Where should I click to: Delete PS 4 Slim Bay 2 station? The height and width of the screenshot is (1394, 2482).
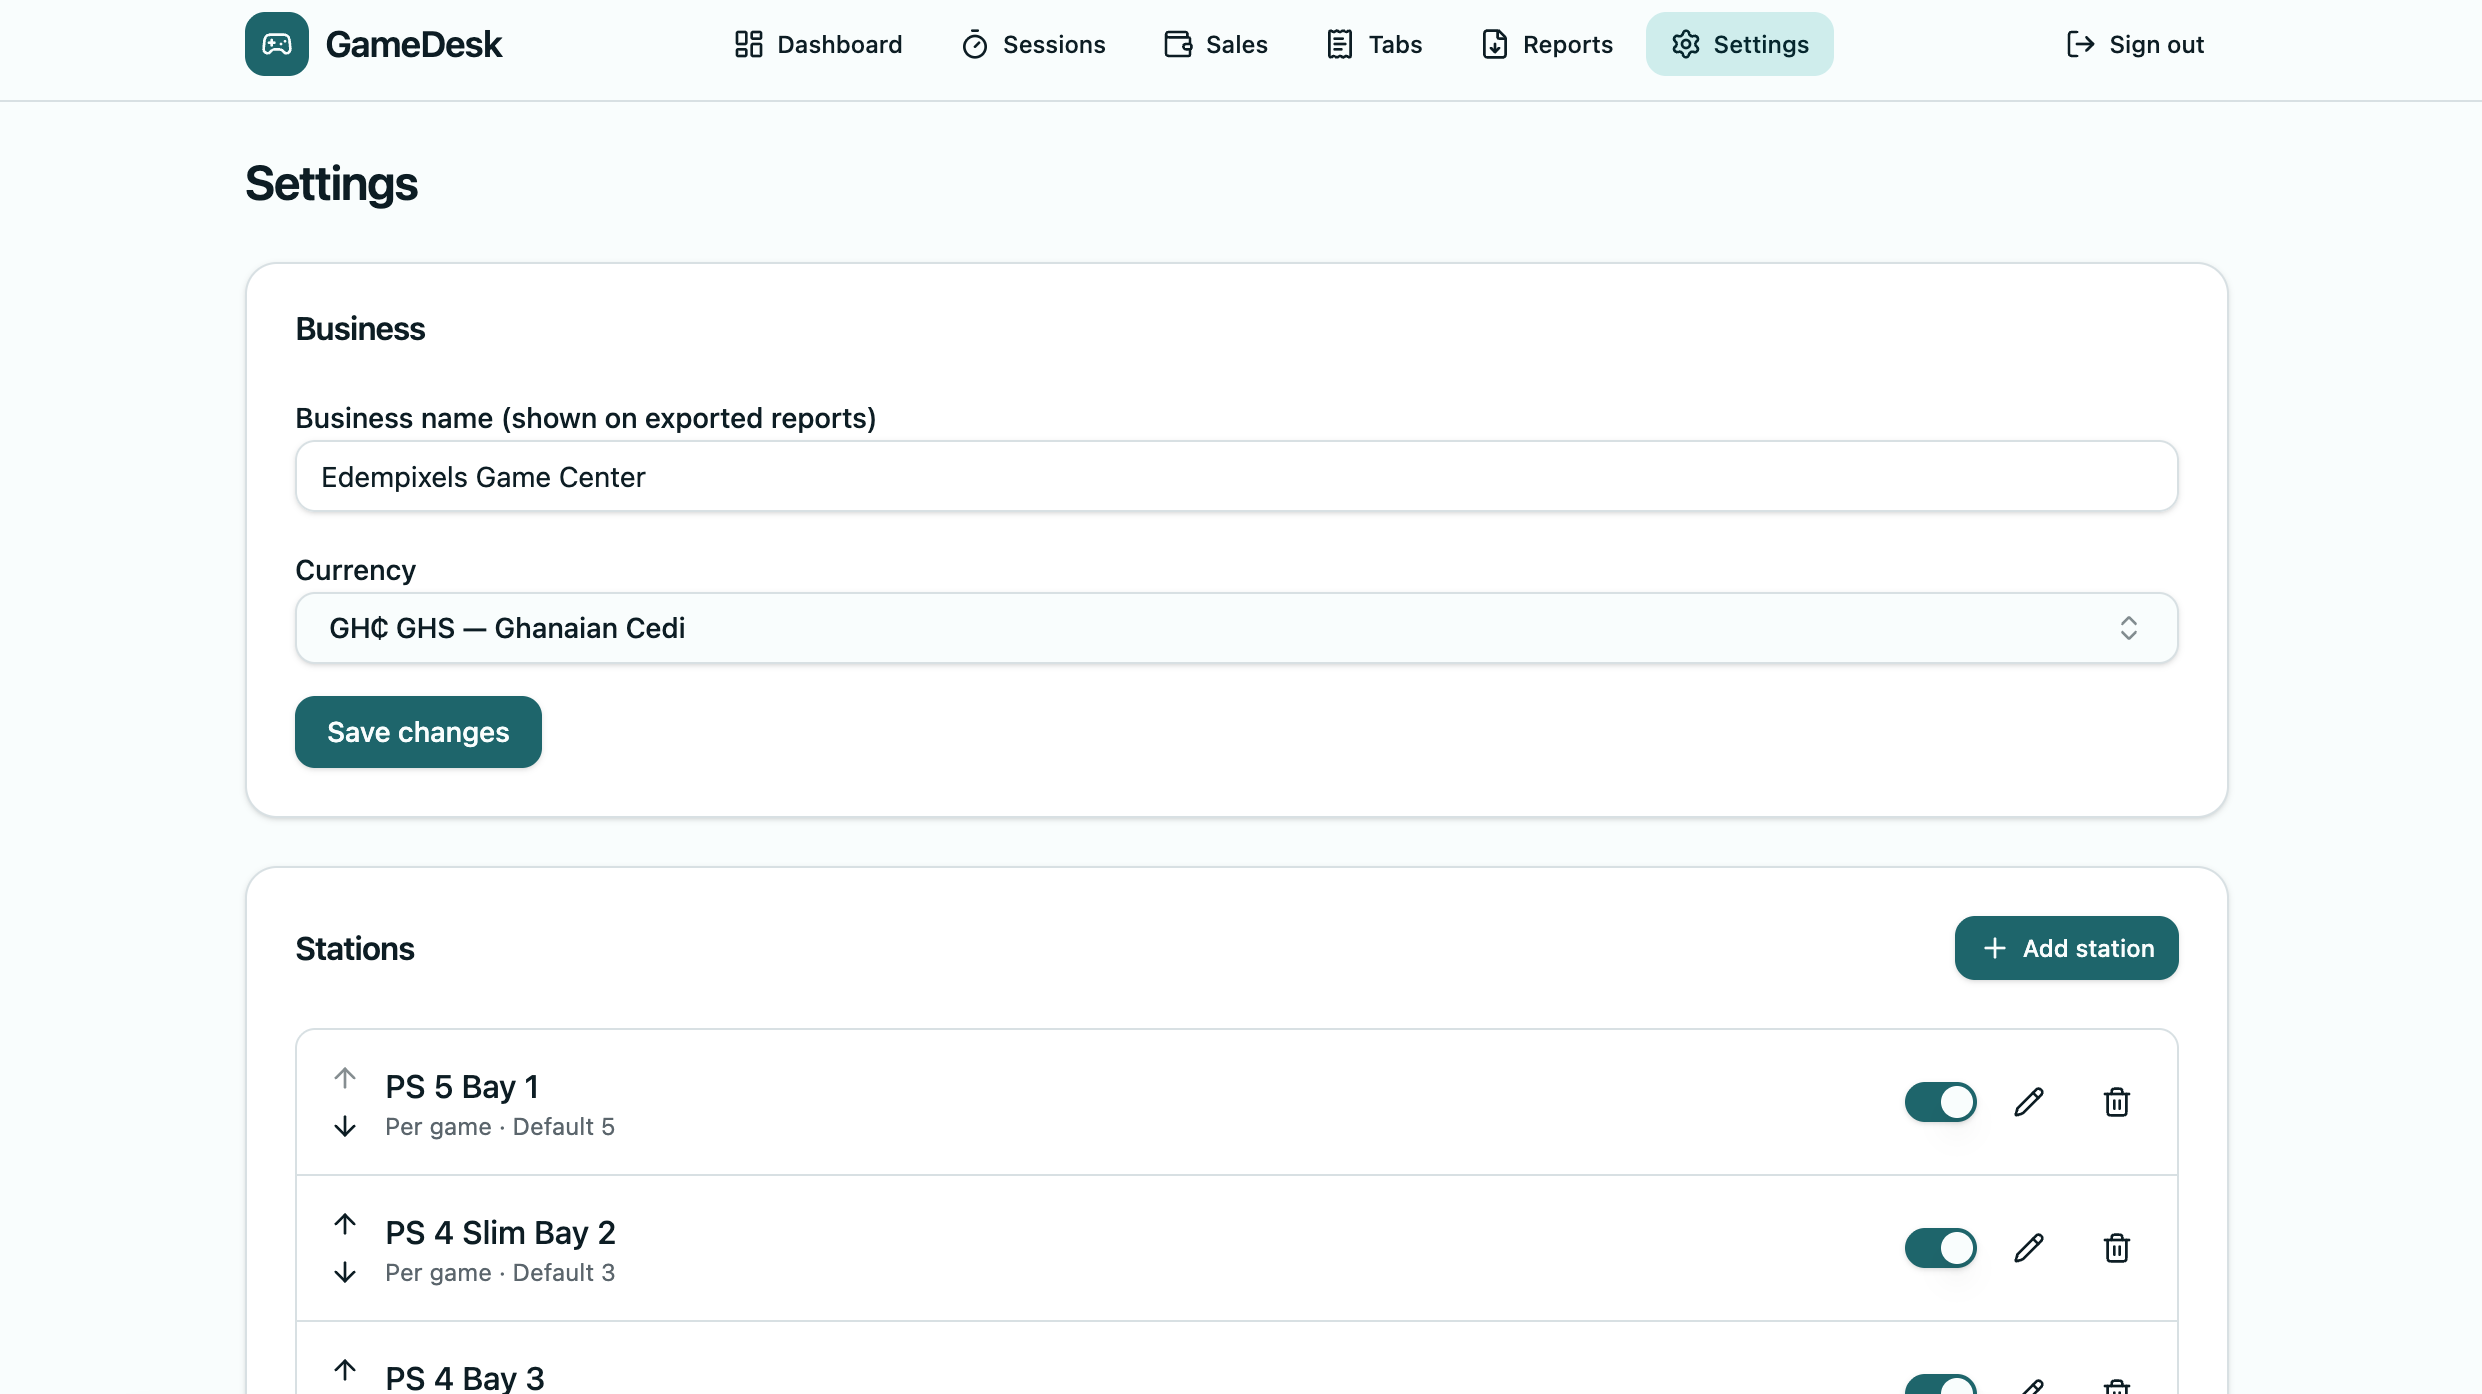click(2117, 1248)
